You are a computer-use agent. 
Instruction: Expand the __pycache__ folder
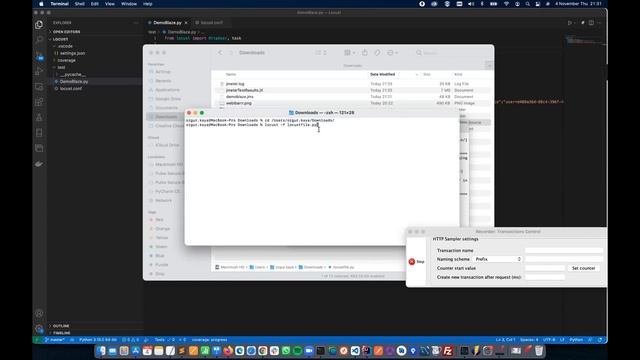tap(72, 74)
